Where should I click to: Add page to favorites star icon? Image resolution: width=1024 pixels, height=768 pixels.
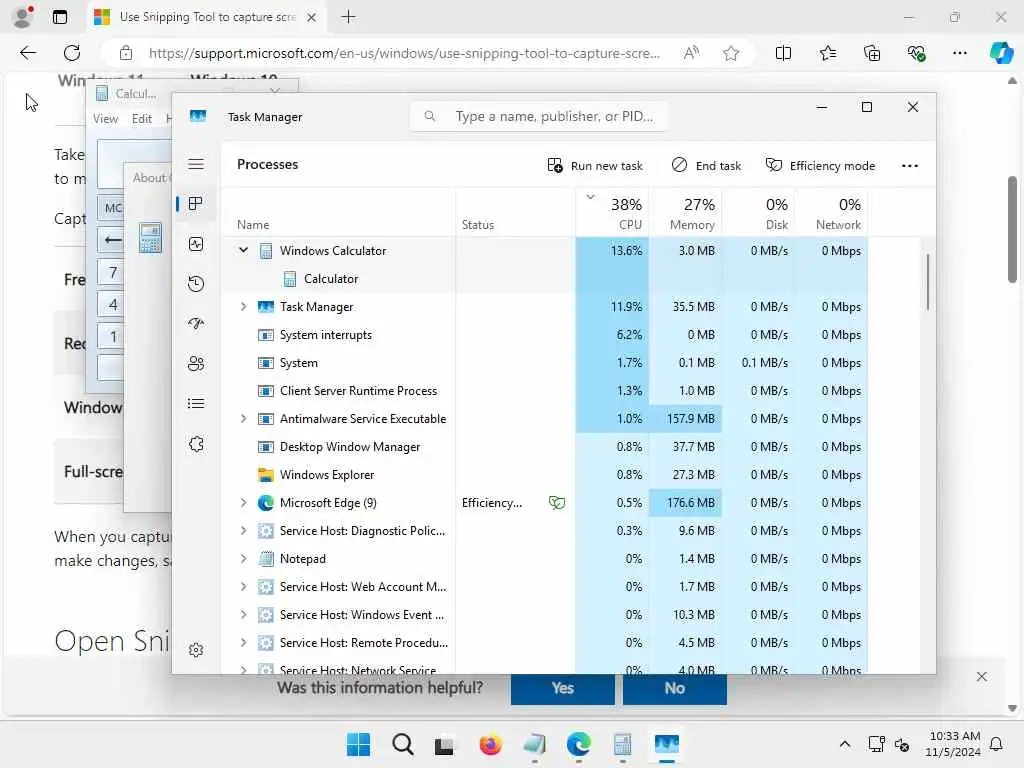[x=731, y=53]
